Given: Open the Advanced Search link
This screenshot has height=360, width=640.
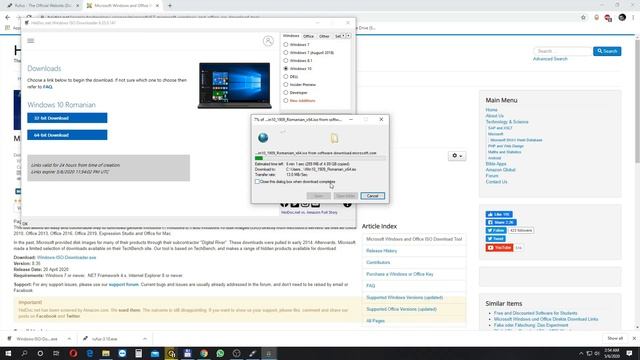Looking at the screenshot, I should (550, 59).
